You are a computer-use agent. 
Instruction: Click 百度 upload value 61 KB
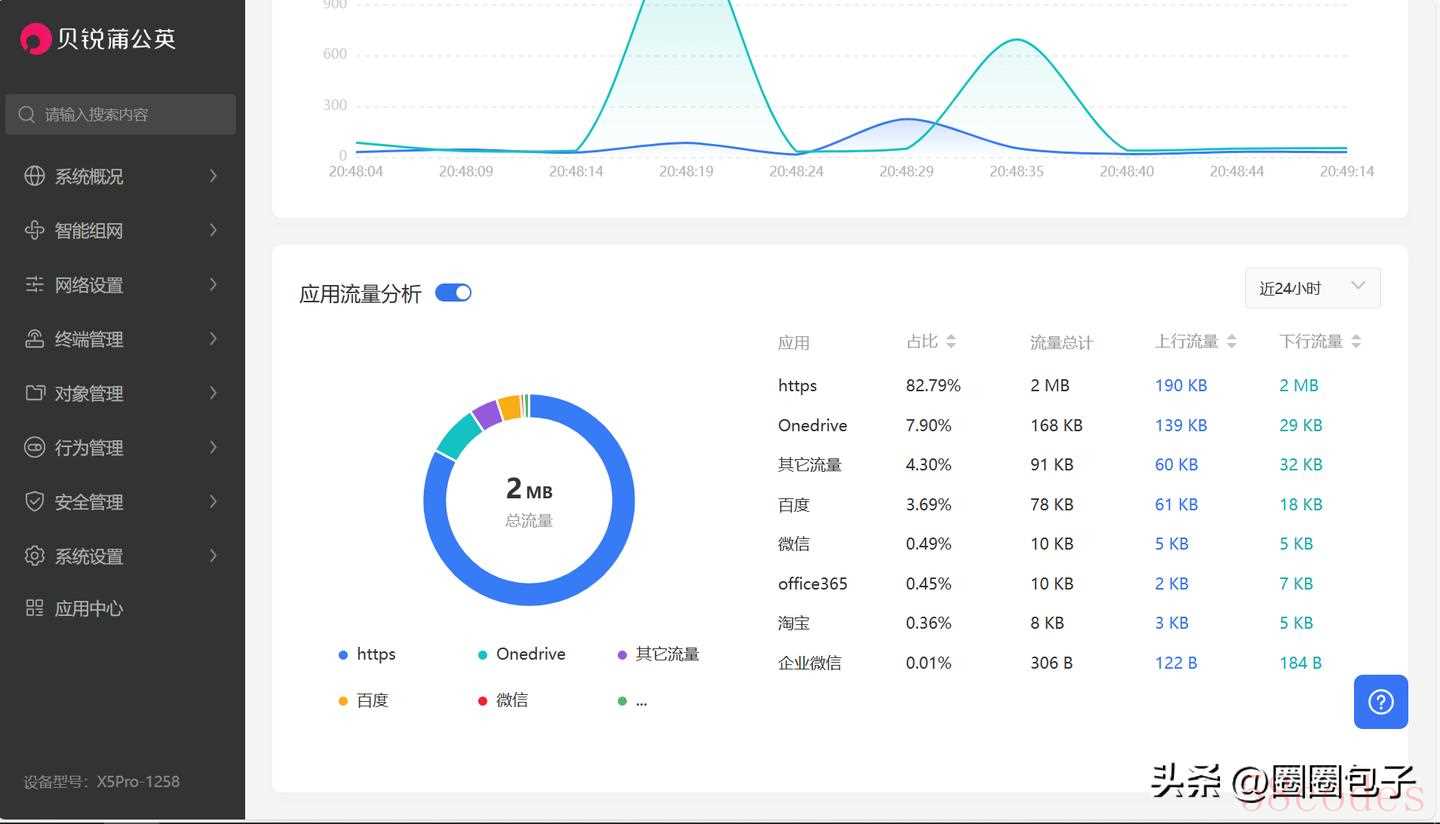[x=1176, y=504]
